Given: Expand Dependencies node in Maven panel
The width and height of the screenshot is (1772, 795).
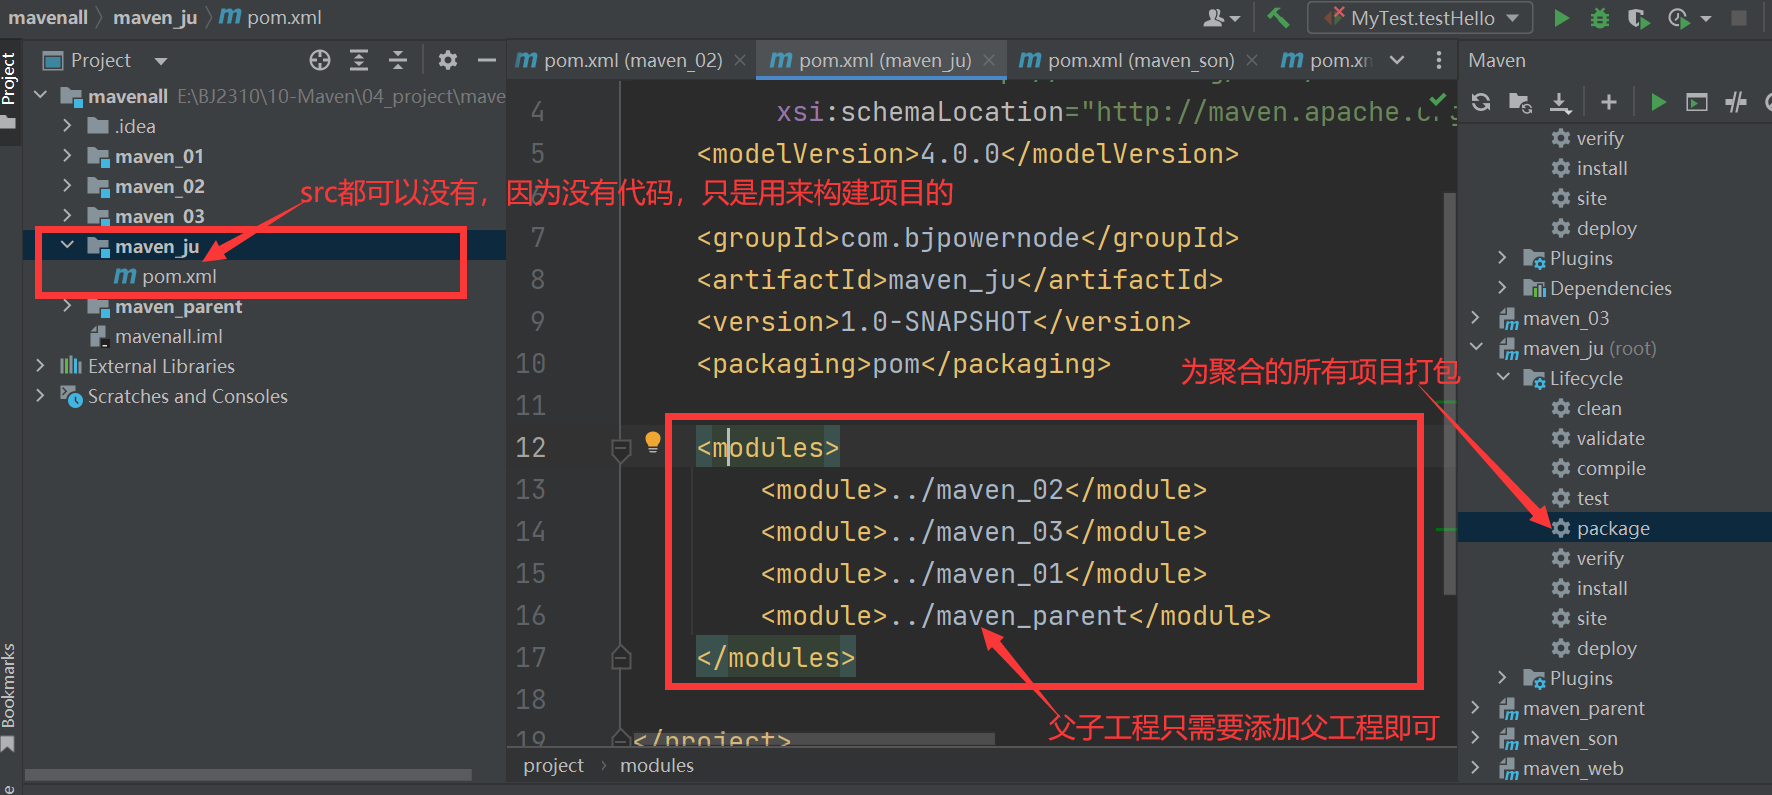Looking at the screenshot, I should [1502, 287].
